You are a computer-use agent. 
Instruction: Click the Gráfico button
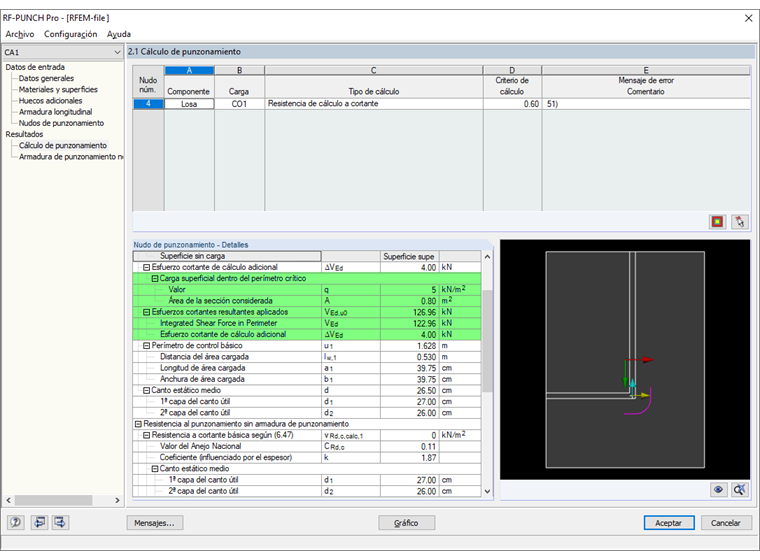406,523
